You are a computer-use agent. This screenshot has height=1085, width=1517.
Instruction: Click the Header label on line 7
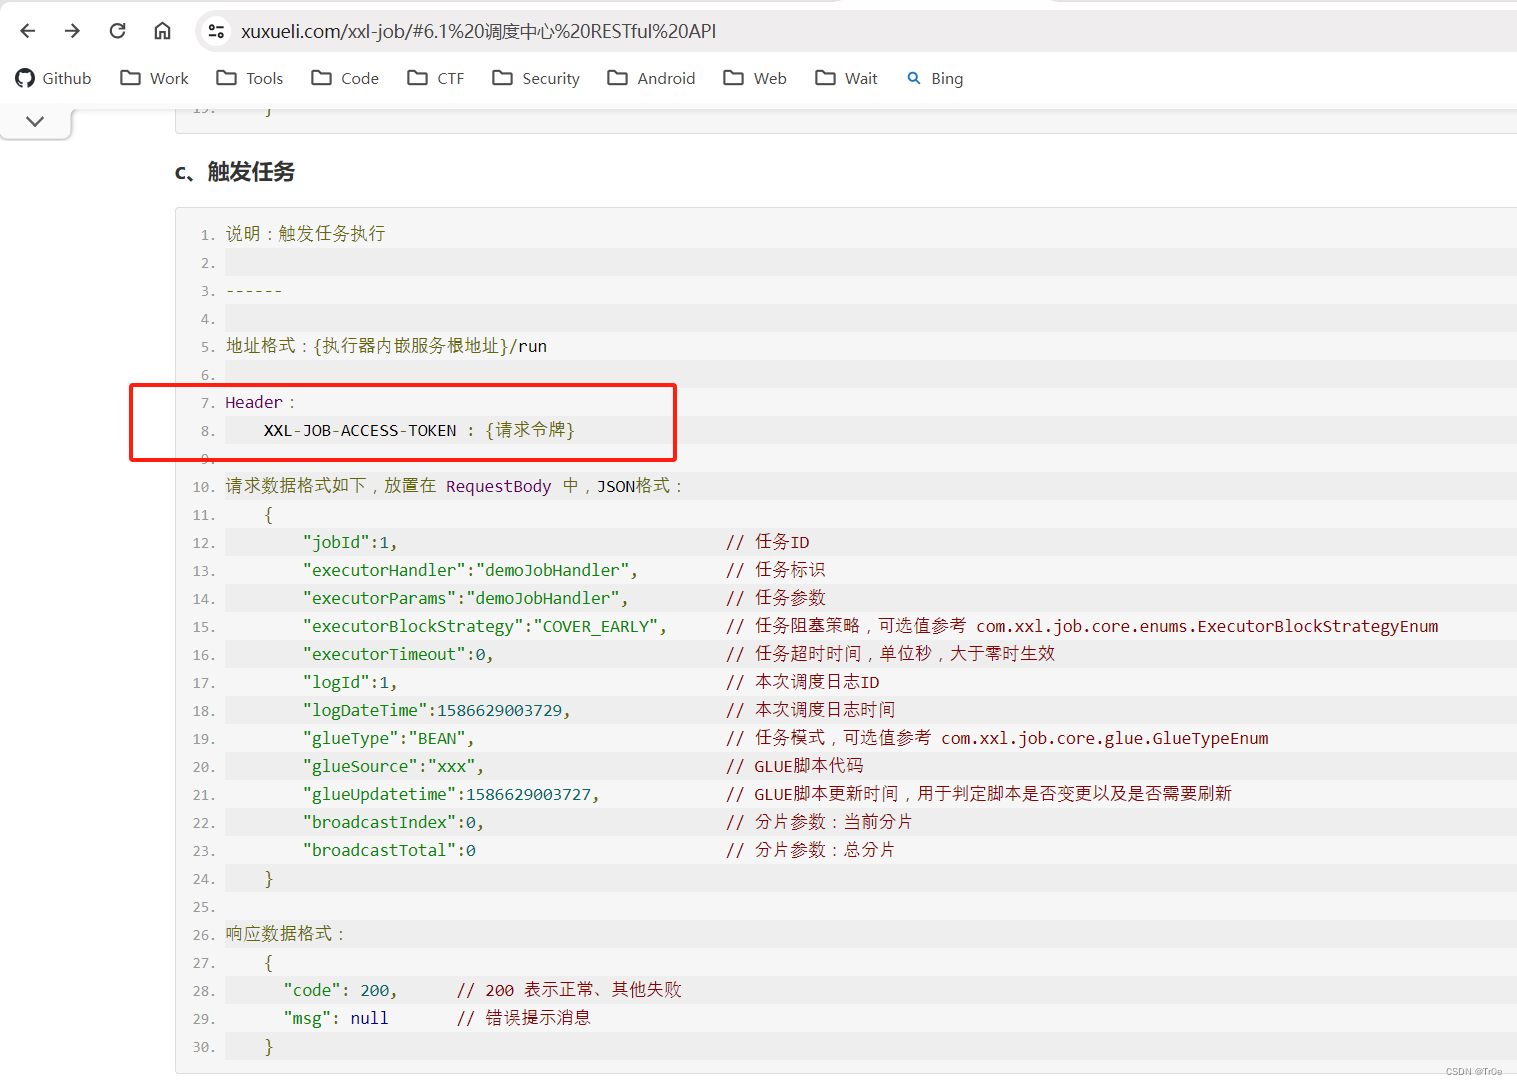coord(254,402)
